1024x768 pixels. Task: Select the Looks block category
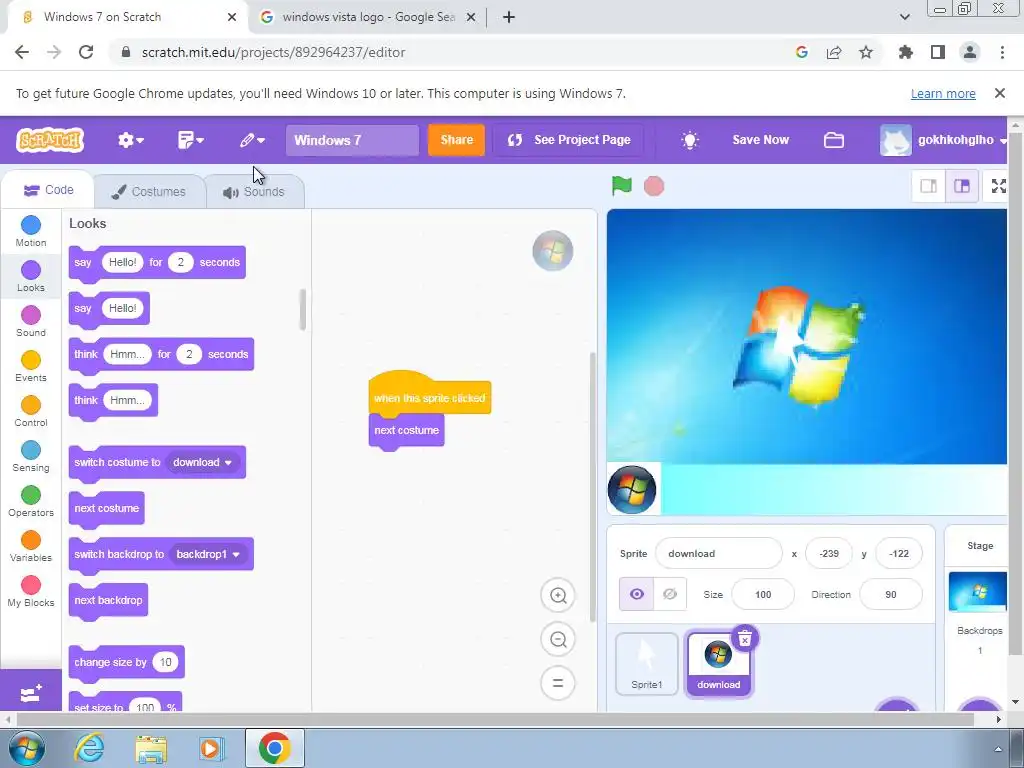click(31, 276)
